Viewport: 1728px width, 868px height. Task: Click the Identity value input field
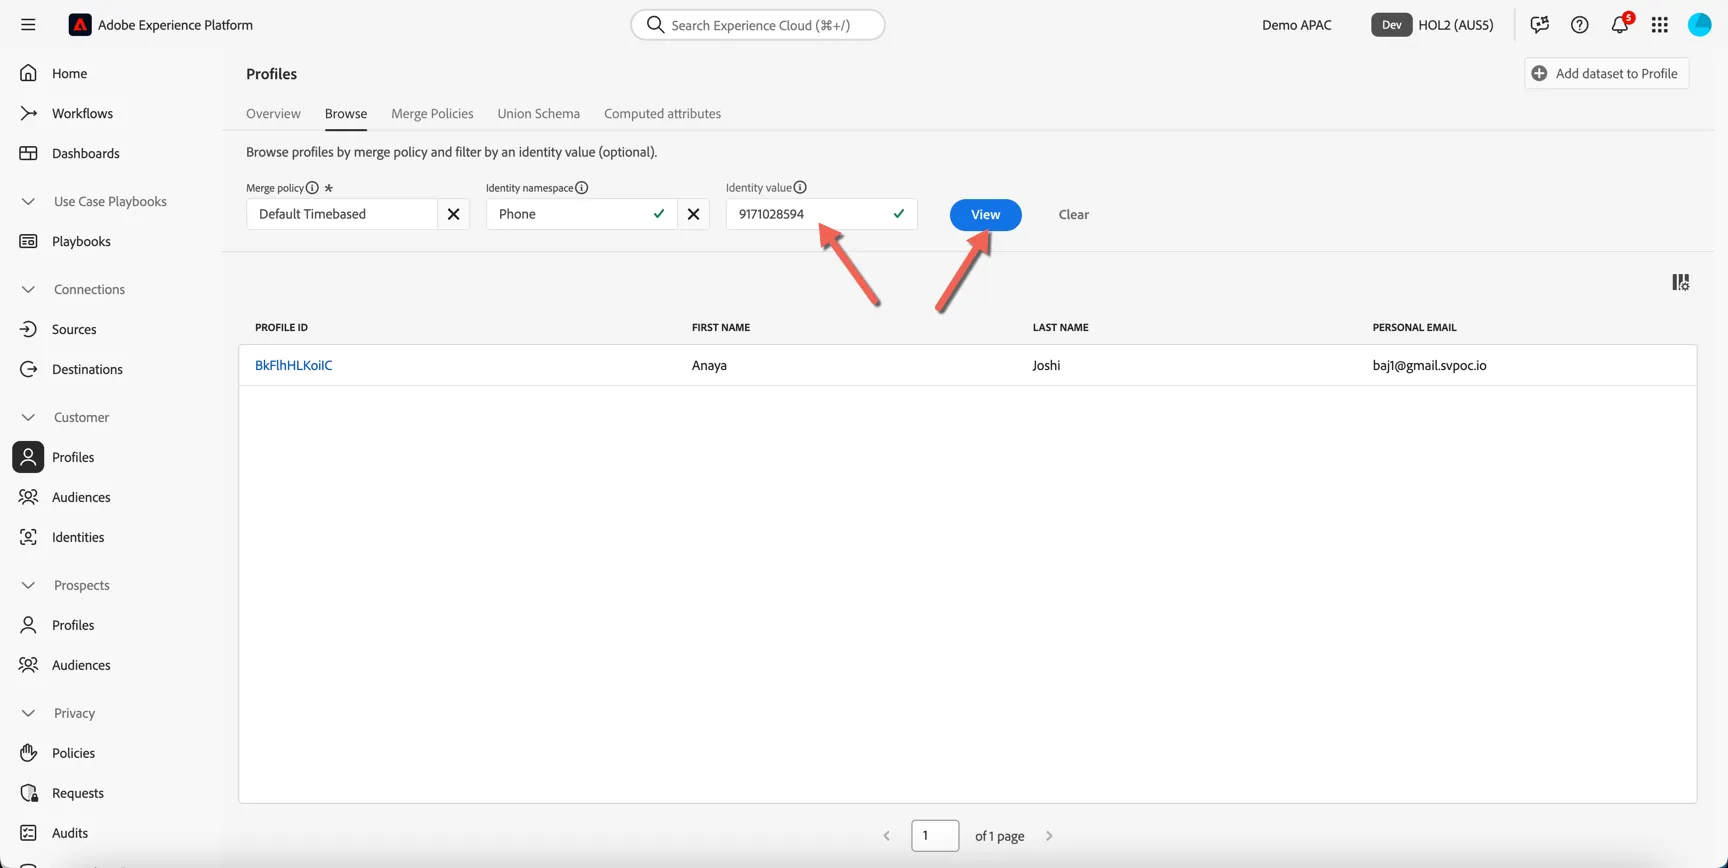pyautogui.click(x=821, y=214)
